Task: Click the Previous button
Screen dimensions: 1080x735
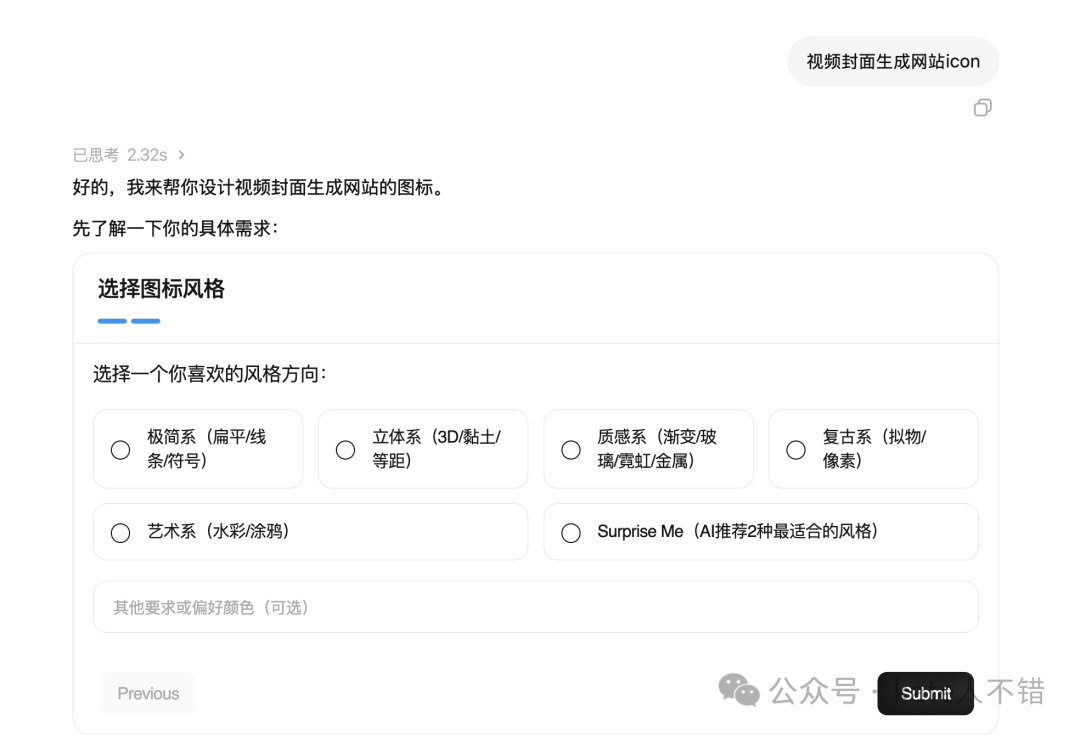Action: tap(148, 693)
